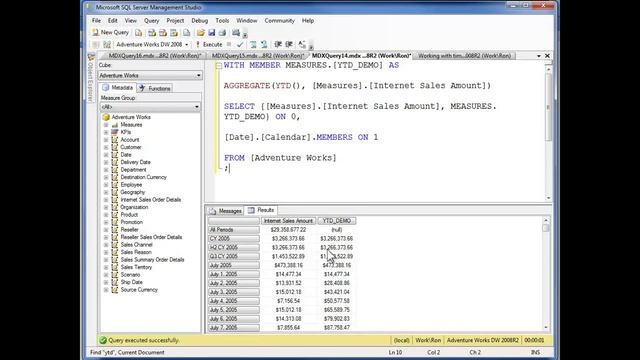Select the Product dimension tree item
Image resolution: width=640 pixels, height=360 pixels.
click(x=129, y=215)
